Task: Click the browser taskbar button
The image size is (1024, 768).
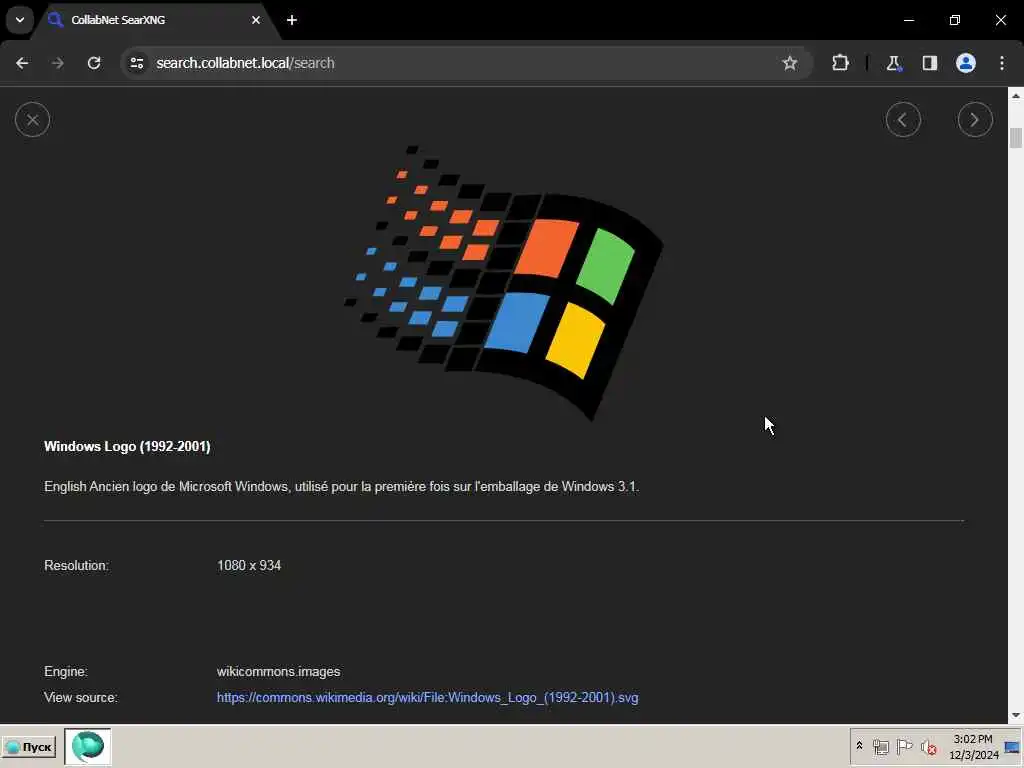Action: 88,746
